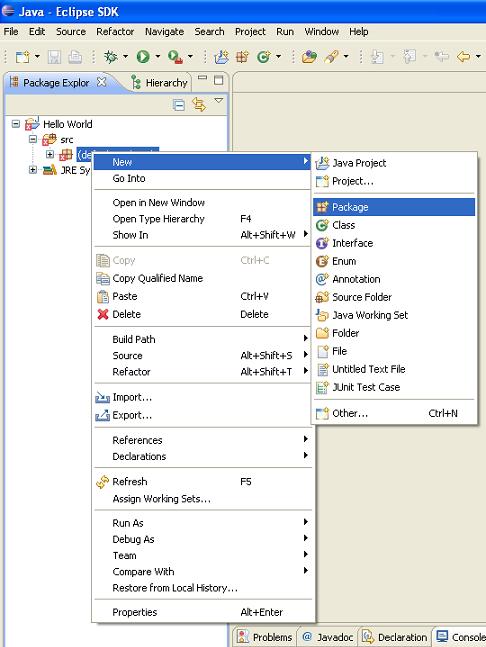This screenshot has width=486, height=647.
Task: Open Package Explorer view menu triangle
Action: pyautogui.click(x=219, y=101)
